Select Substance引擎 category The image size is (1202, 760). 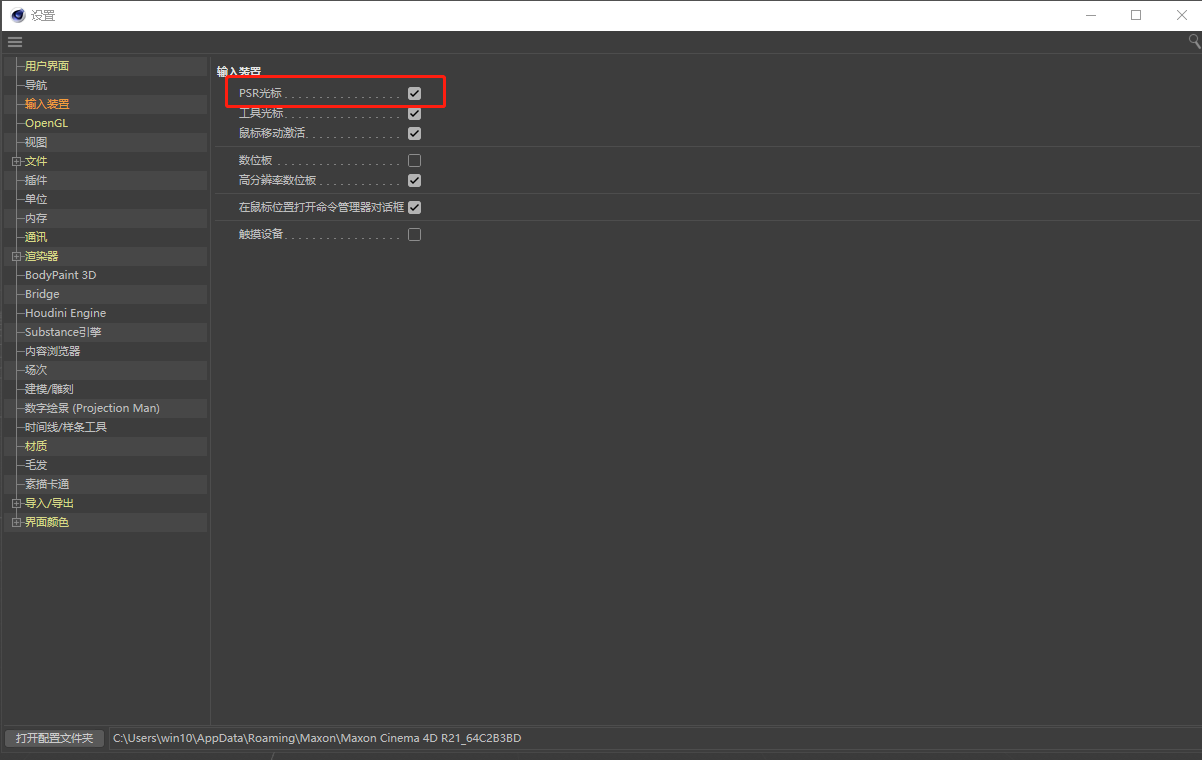click(x=63, y=332)
